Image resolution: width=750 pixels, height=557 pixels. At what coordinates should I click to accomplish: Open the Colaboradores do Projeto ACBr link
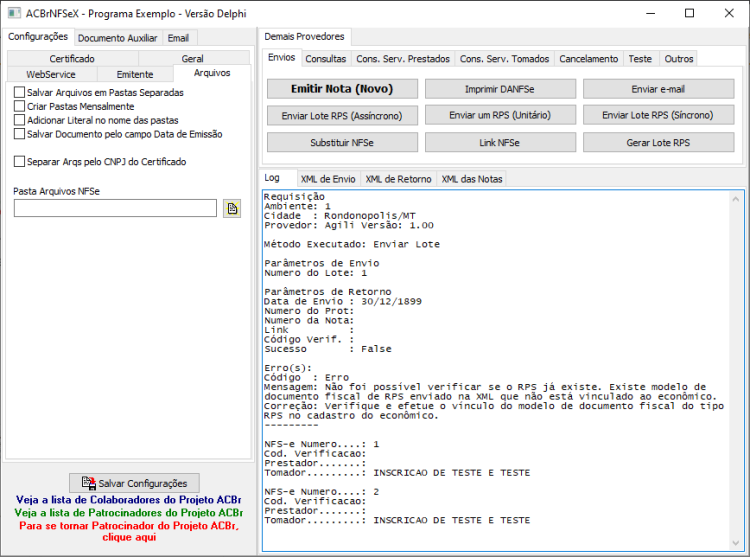pos(129,500)
